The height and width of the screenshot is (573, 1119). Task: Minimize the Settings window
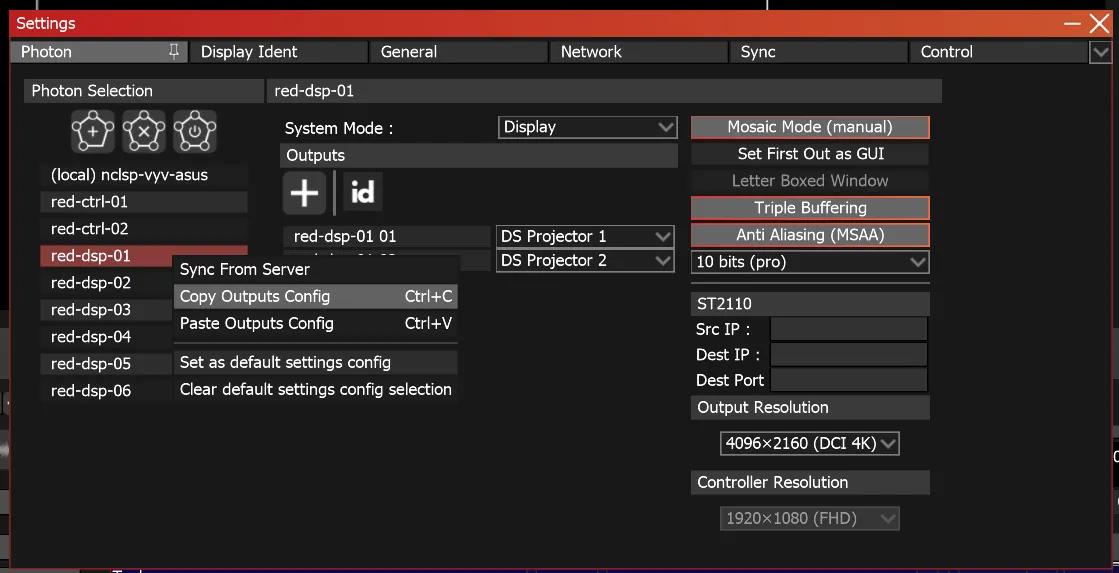1072,24
